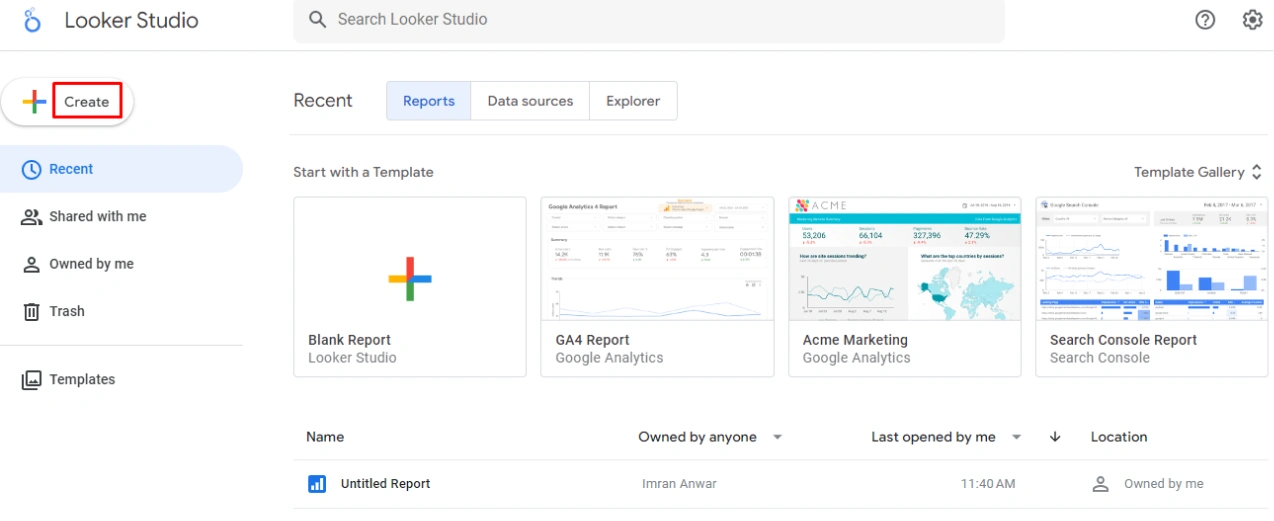
Task: Switch to the Data sources tab
Action: point(530,101)
